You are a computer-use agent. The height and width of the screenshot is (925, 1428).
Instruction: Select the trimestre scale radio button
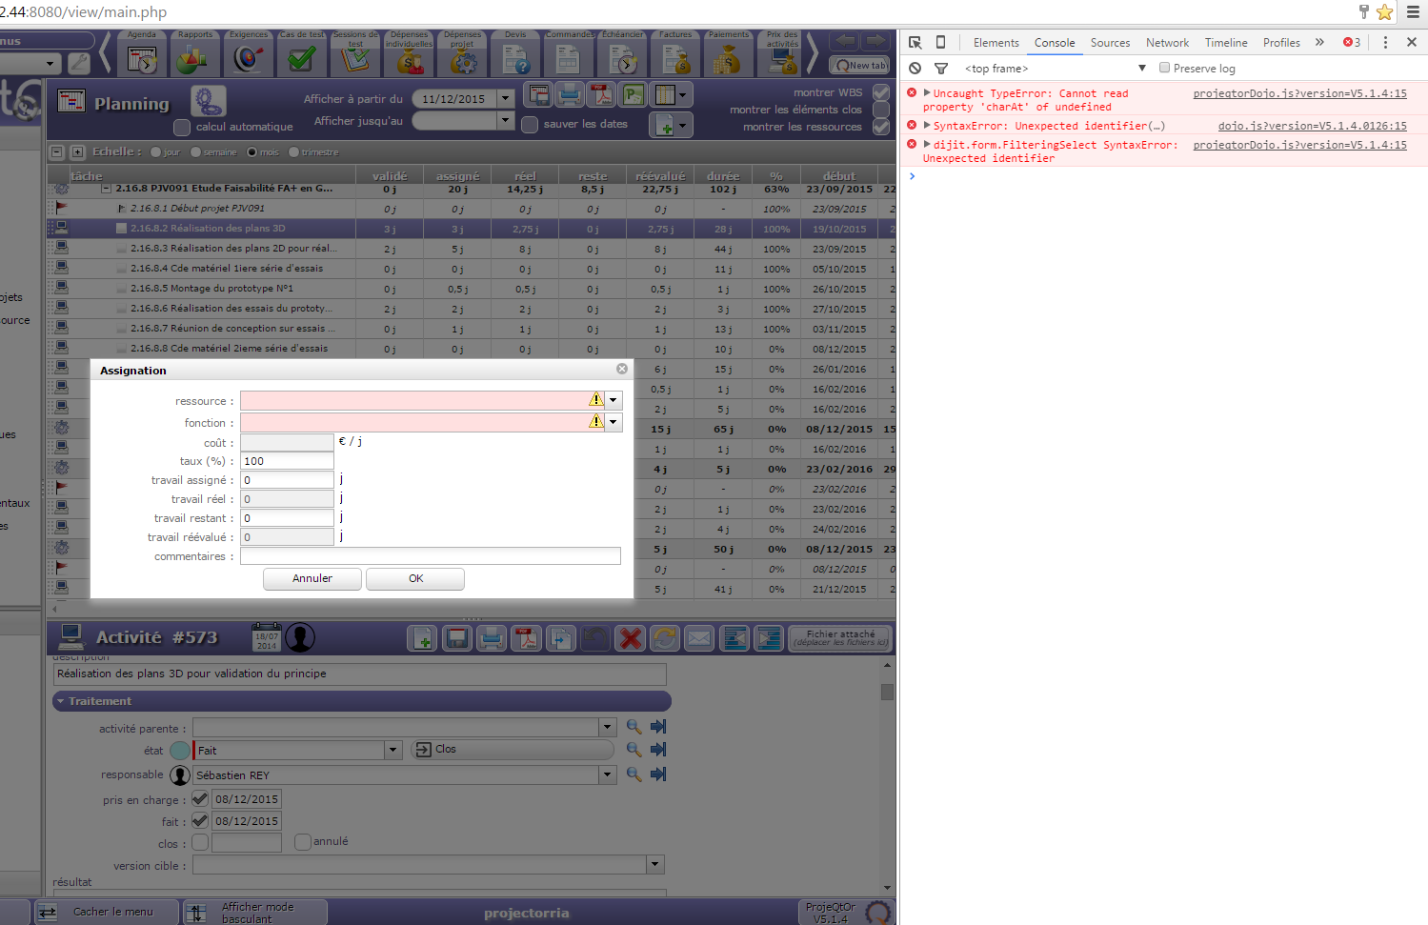(294, 152)
